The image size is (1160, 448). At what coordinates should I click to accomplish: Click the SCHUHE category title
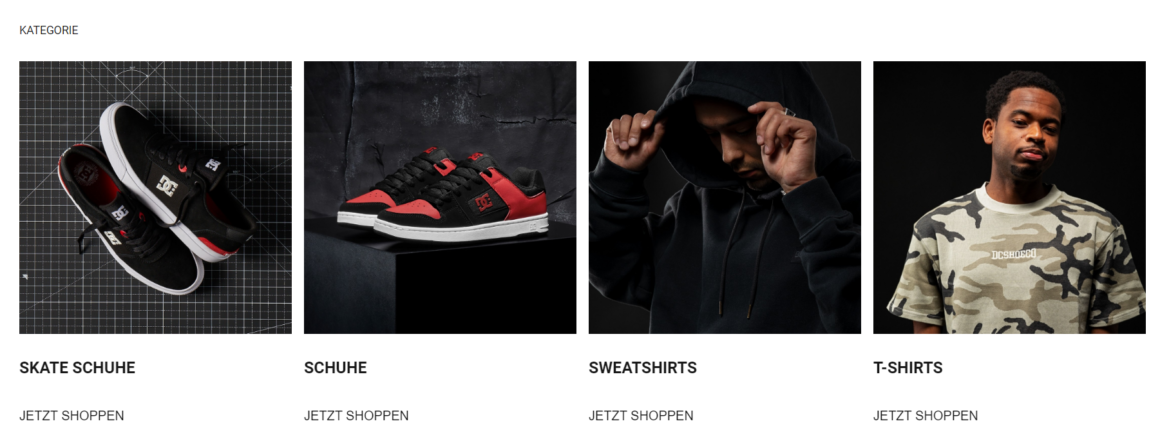pyautogui.click(x=335, y=367)
